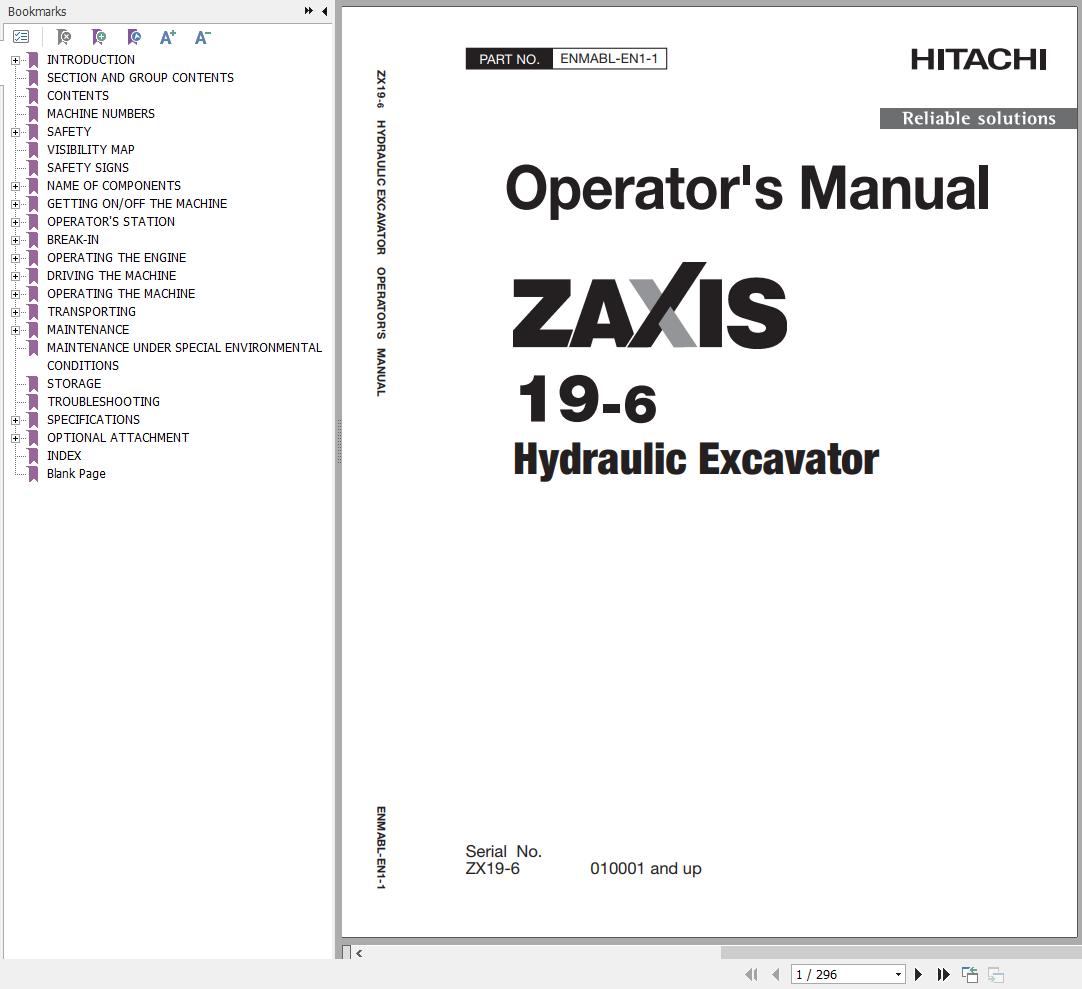
Task: Open the Blank Page bookmark
Action: [76, 473]
